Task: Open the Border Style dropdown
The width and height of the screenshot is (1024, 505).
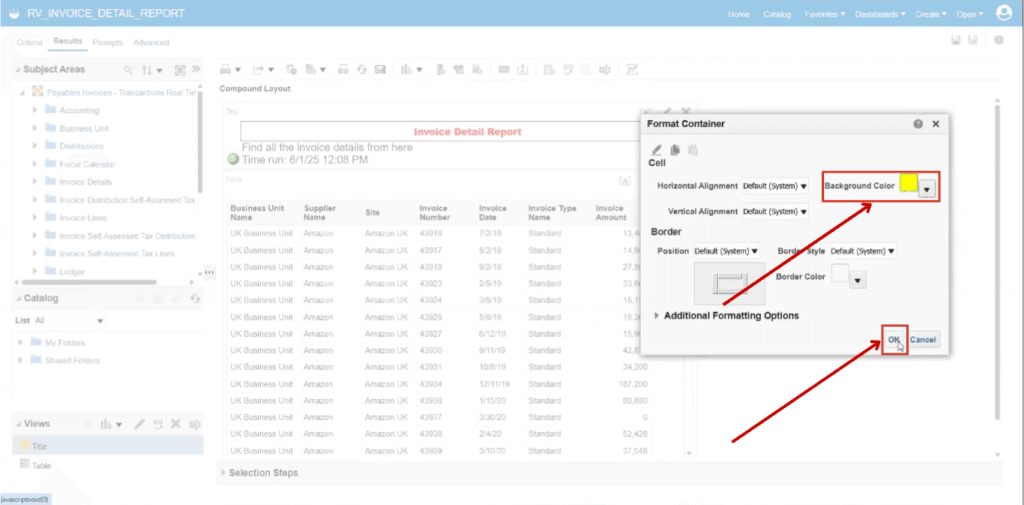Action: click(863, 251)
